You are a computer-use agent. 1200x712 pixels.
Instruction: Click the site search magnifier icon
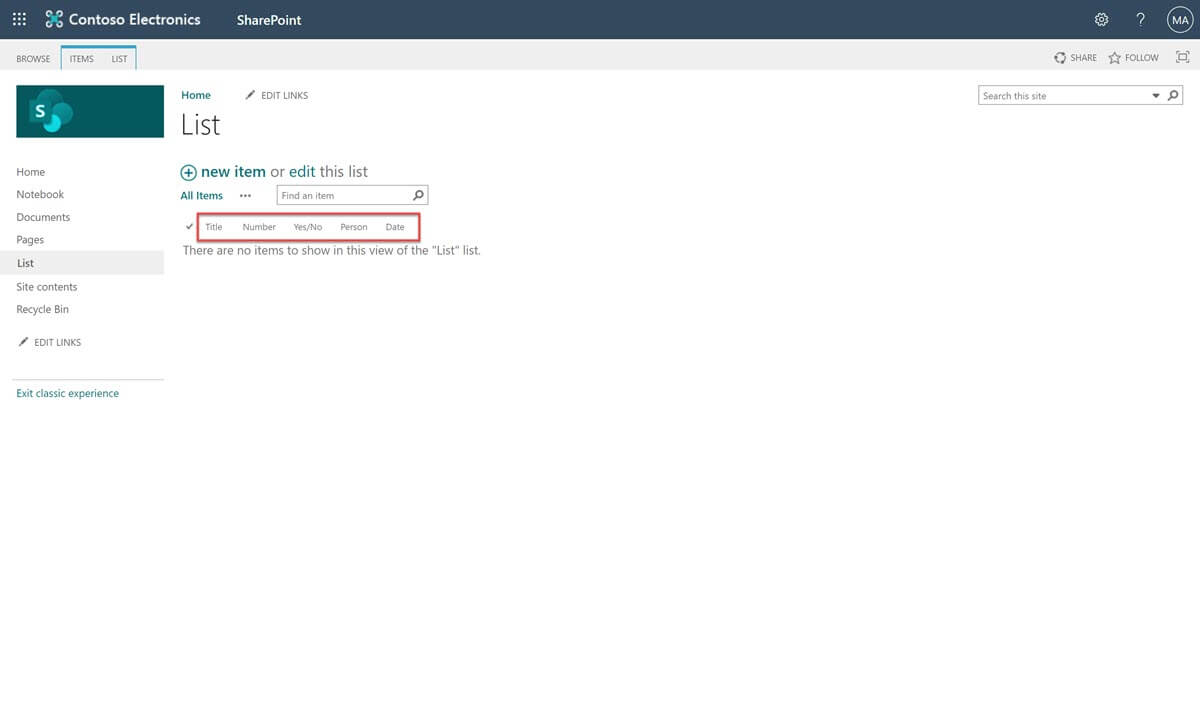[x=1172, y=95]
